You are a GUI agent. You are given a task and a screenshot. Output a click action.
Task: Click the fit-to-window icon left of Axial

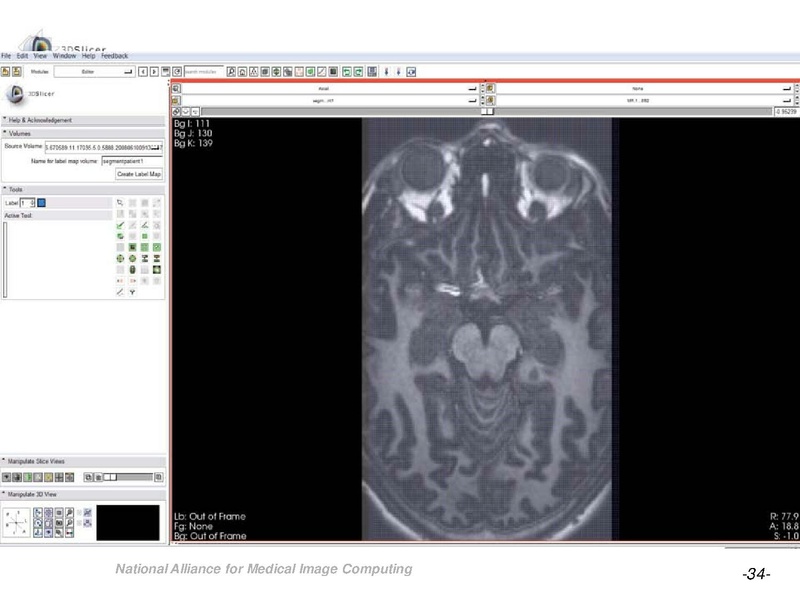176,89
